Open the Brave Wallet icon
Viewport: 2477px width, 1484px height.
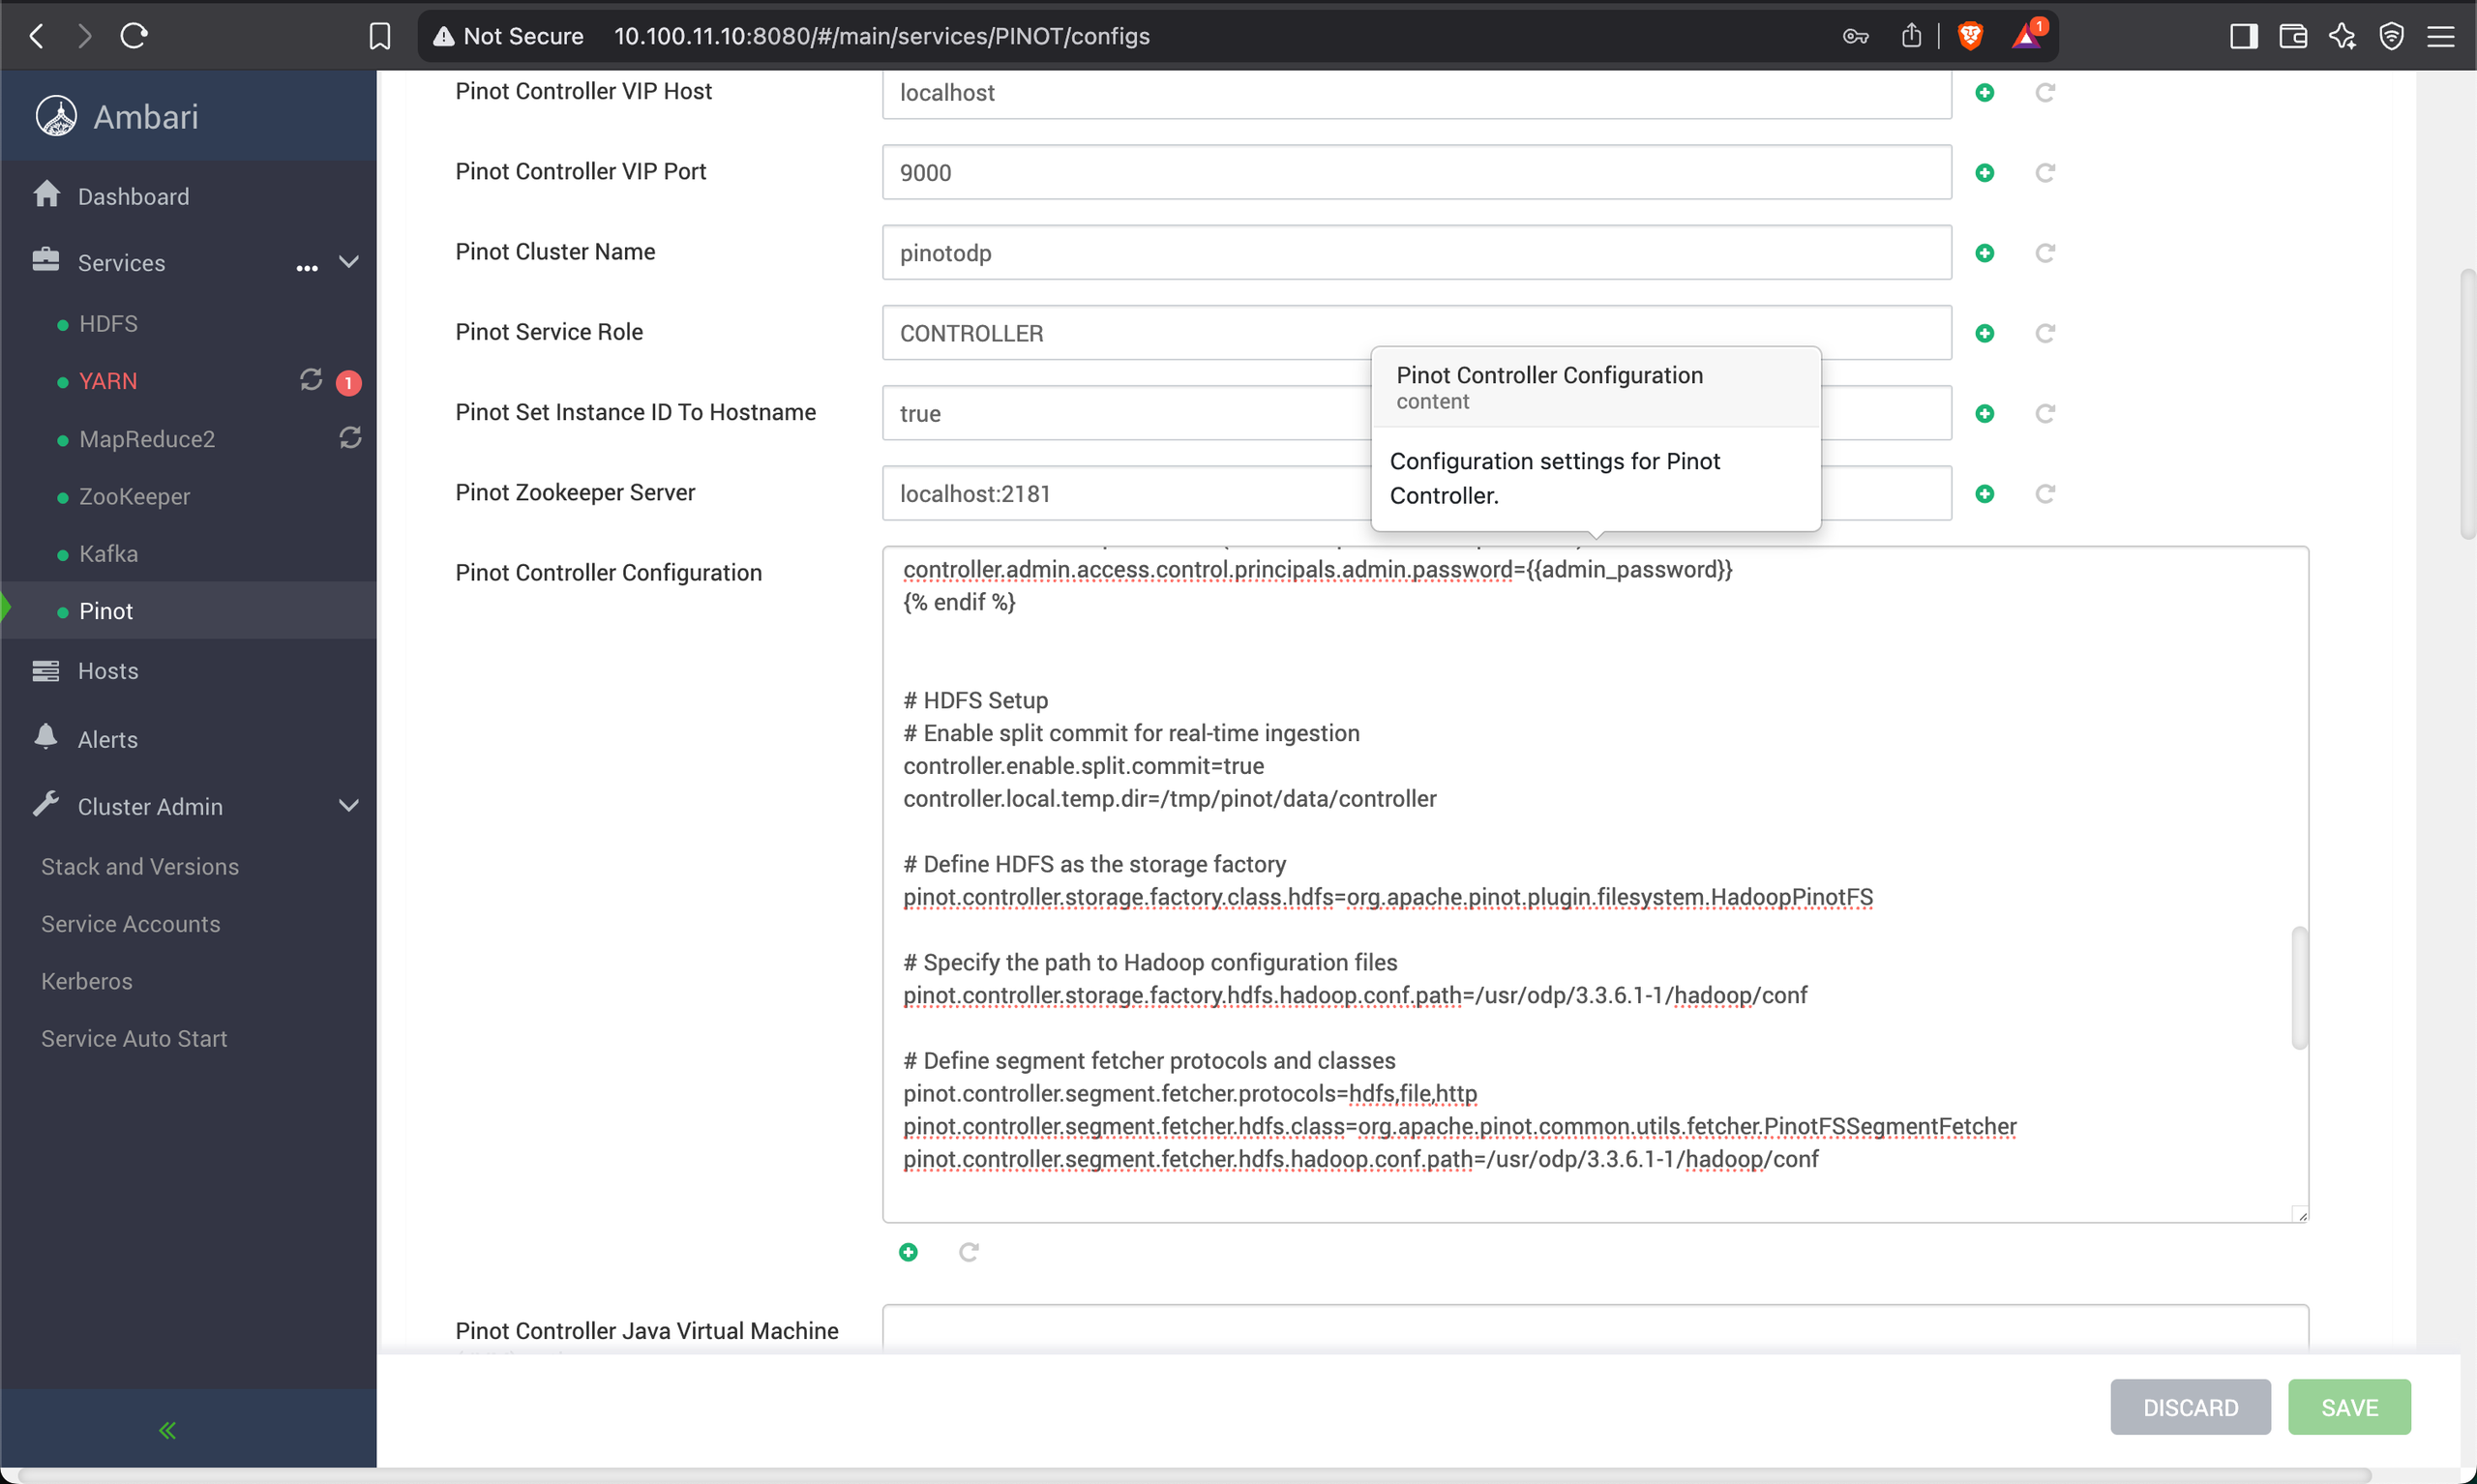(x=2292, y=37)
